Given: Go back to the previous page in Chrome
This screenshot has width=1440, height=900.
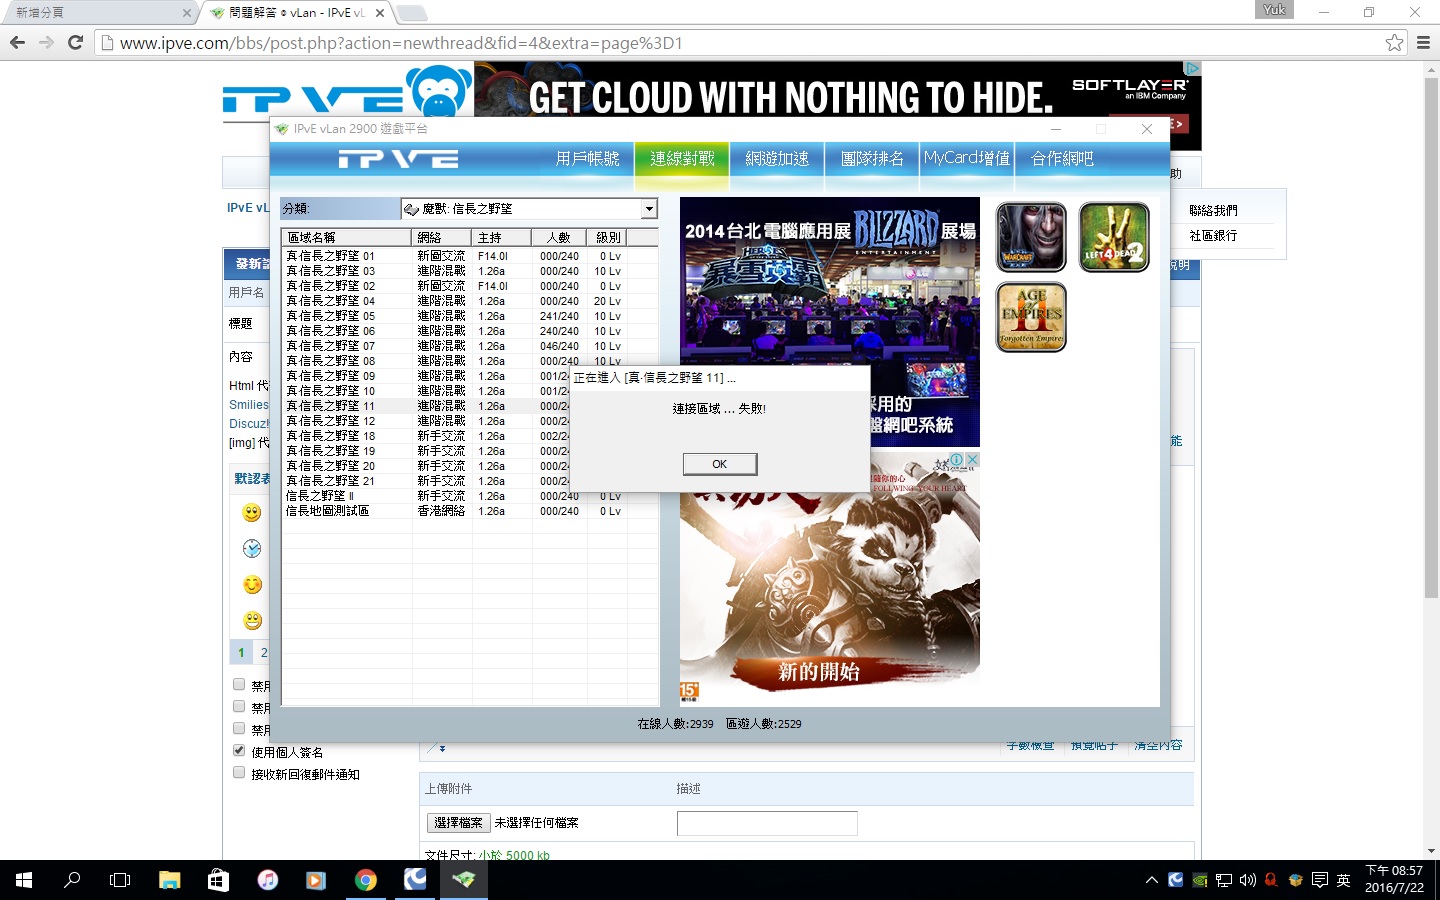Looking at the screenshot, I should pyautogui.click(x=17, y=43).
